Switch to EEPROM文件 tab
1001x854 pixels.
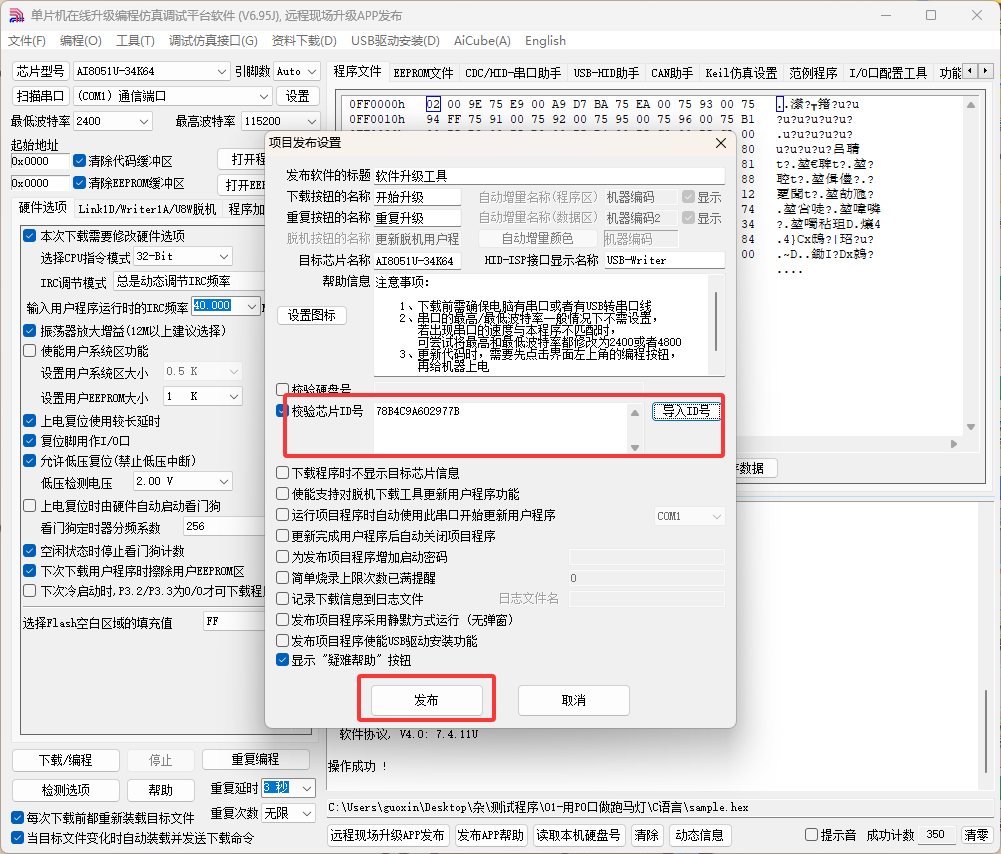(x=423, y=73)
